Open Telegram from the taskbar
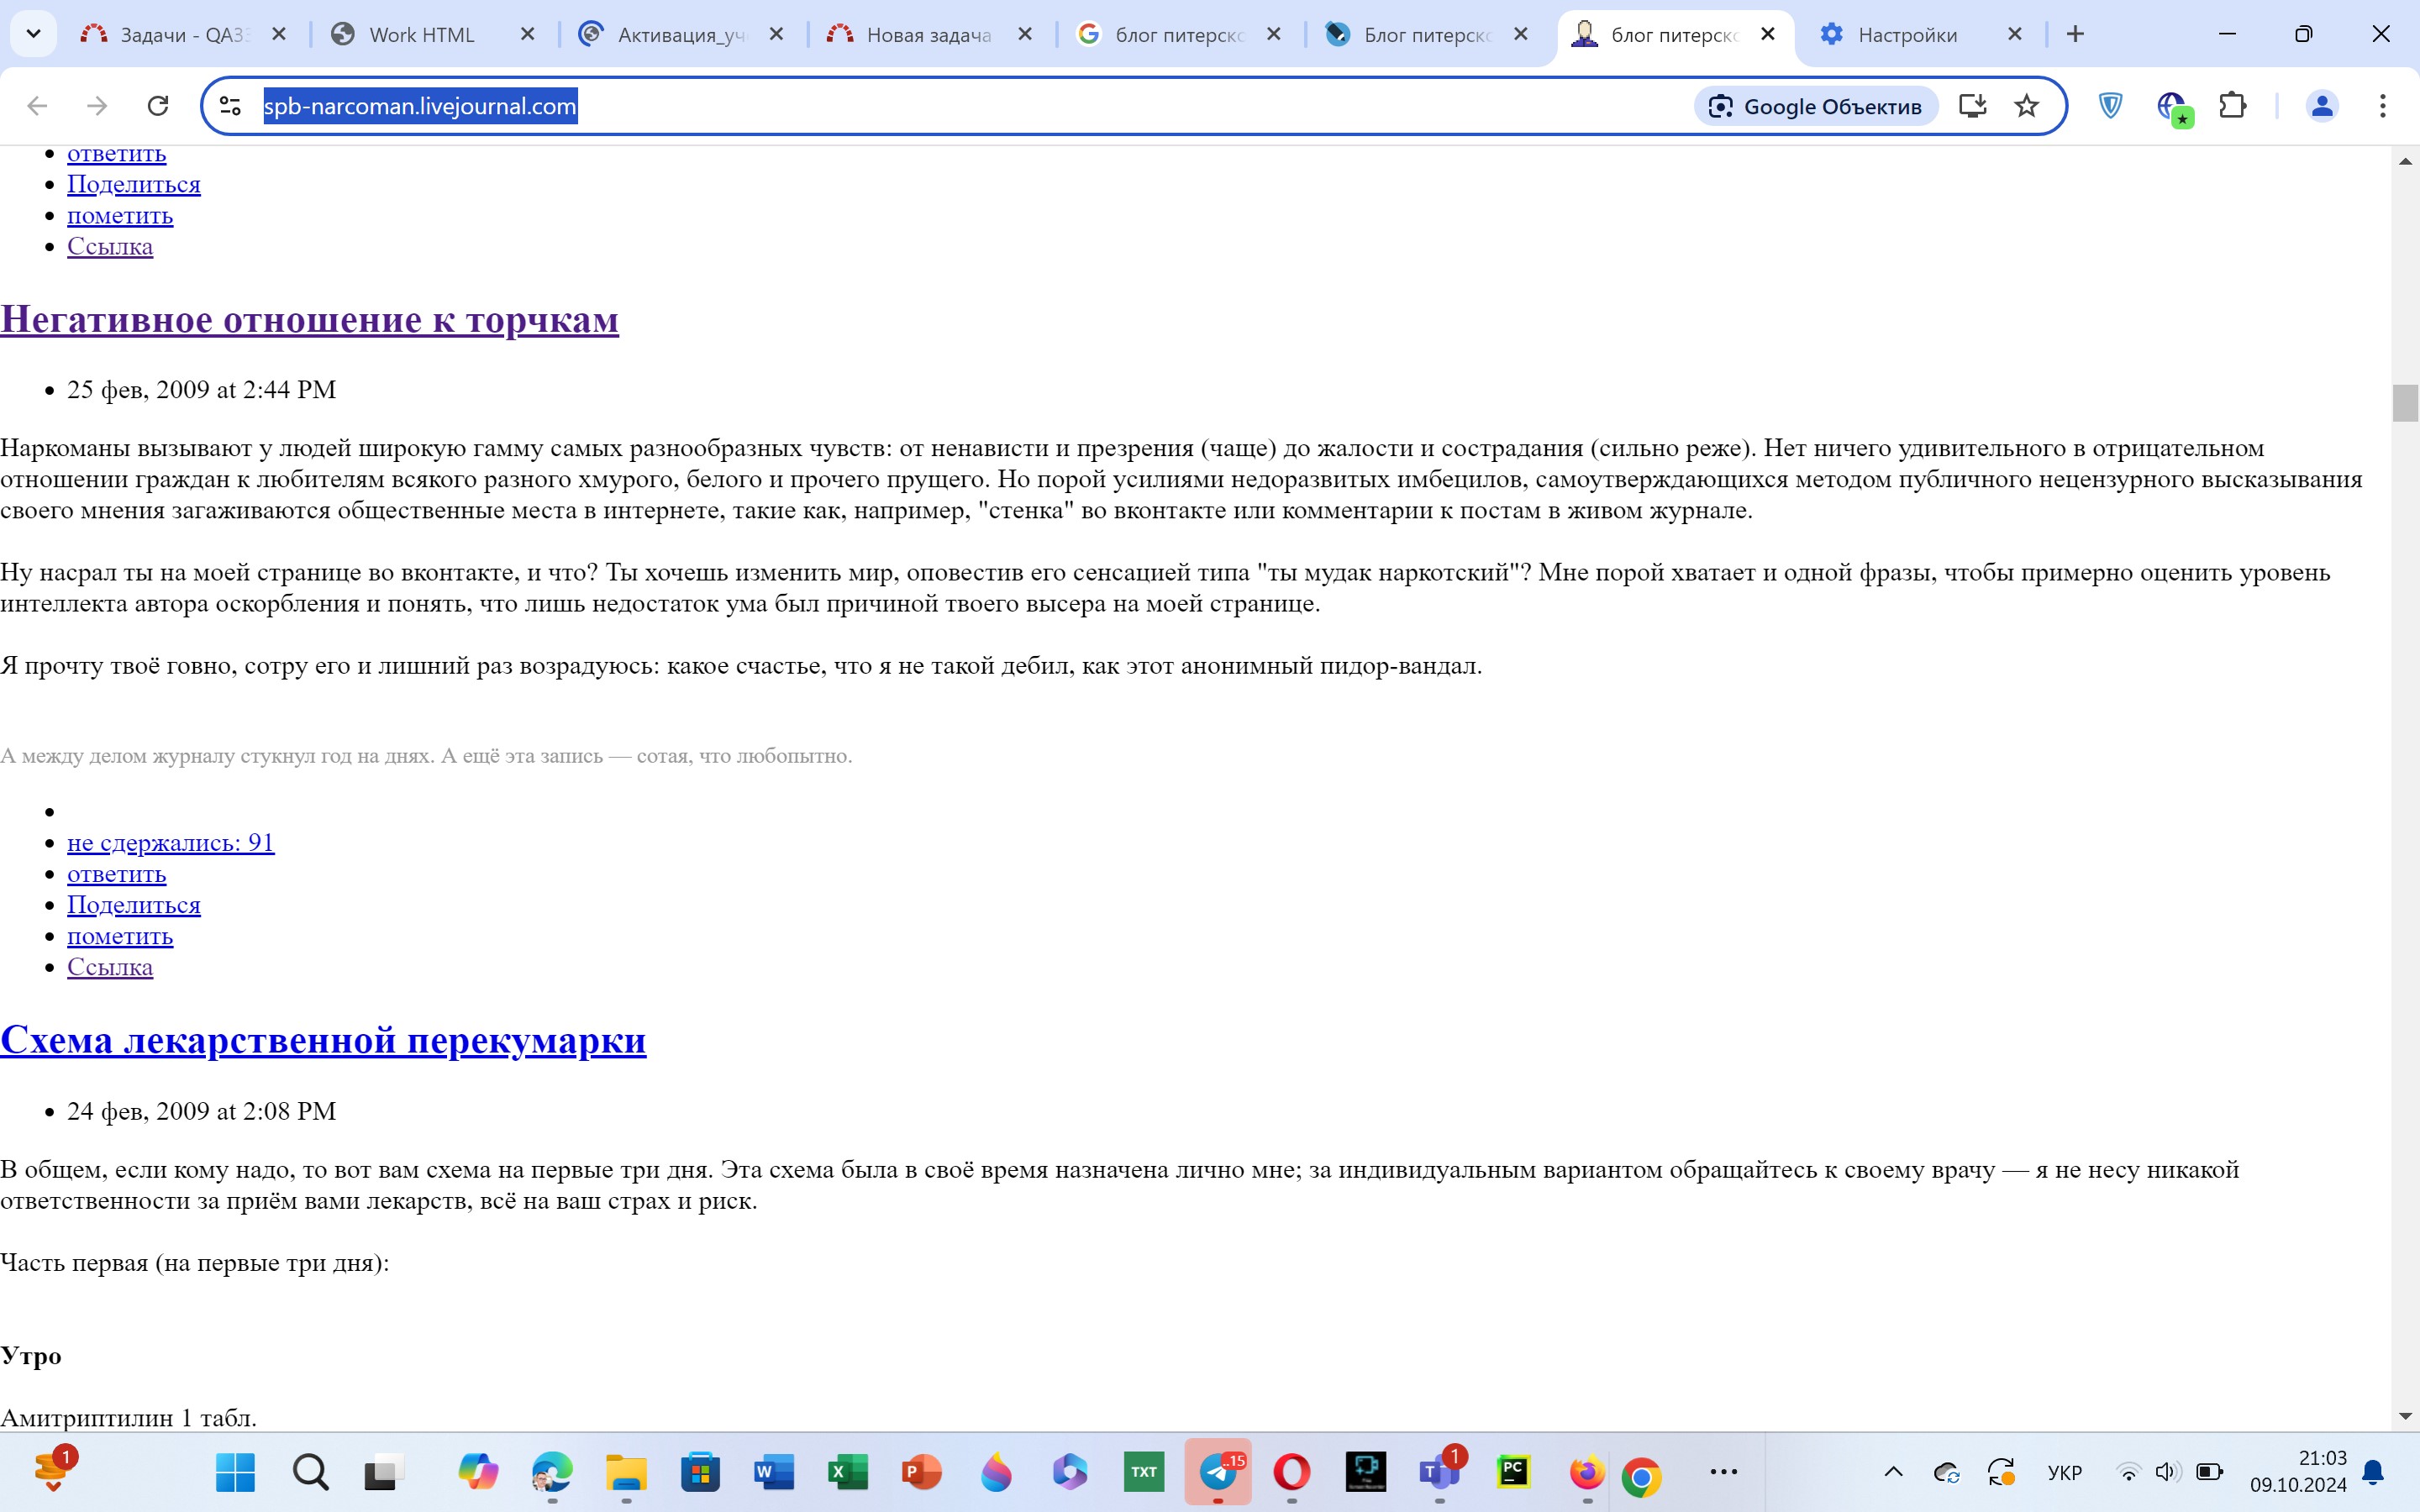The height and width of the screenshot is (1512, 2420). pyautogui.click(x=1217, y=1472)
